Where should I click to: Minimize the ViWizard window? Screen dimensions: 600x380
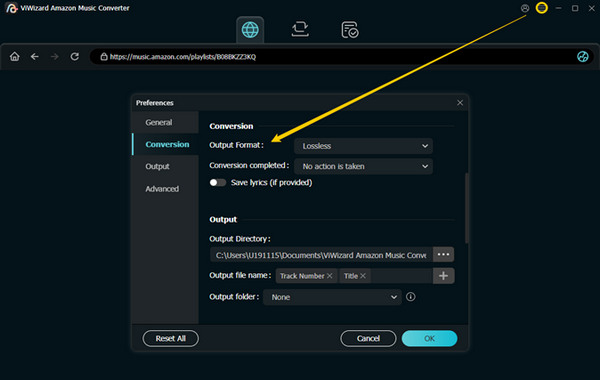[558, 8]
